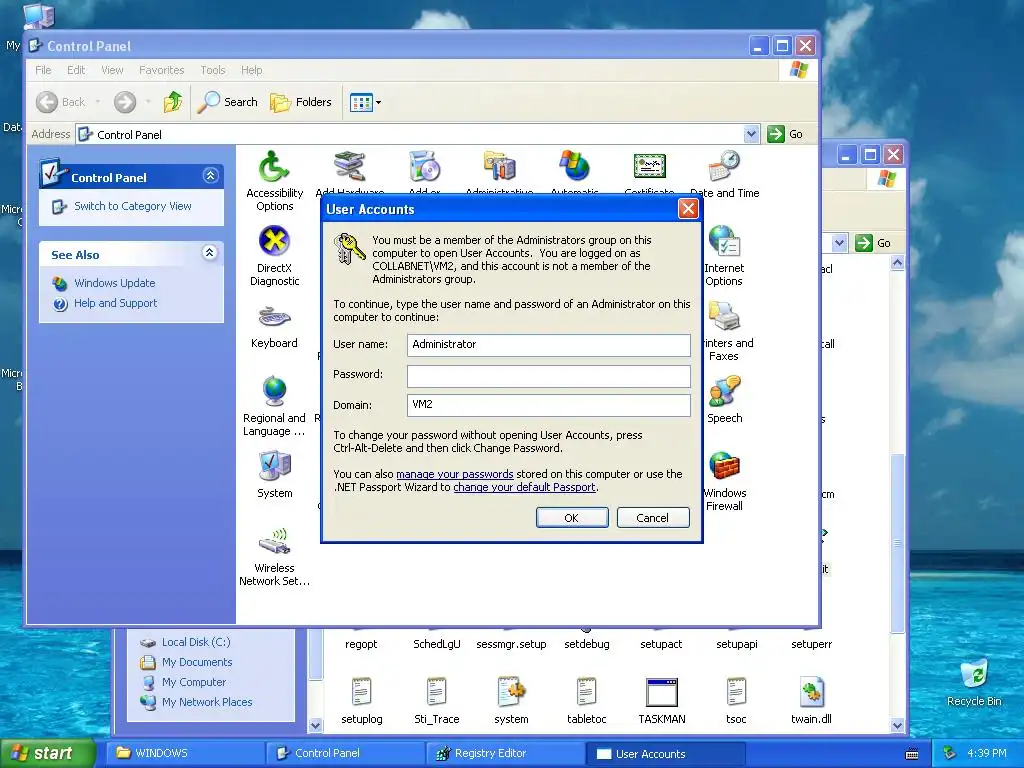Click the Go button in Control Panel
The height and width of the screenshot is (768, 1024).
[x=785, y=134]
